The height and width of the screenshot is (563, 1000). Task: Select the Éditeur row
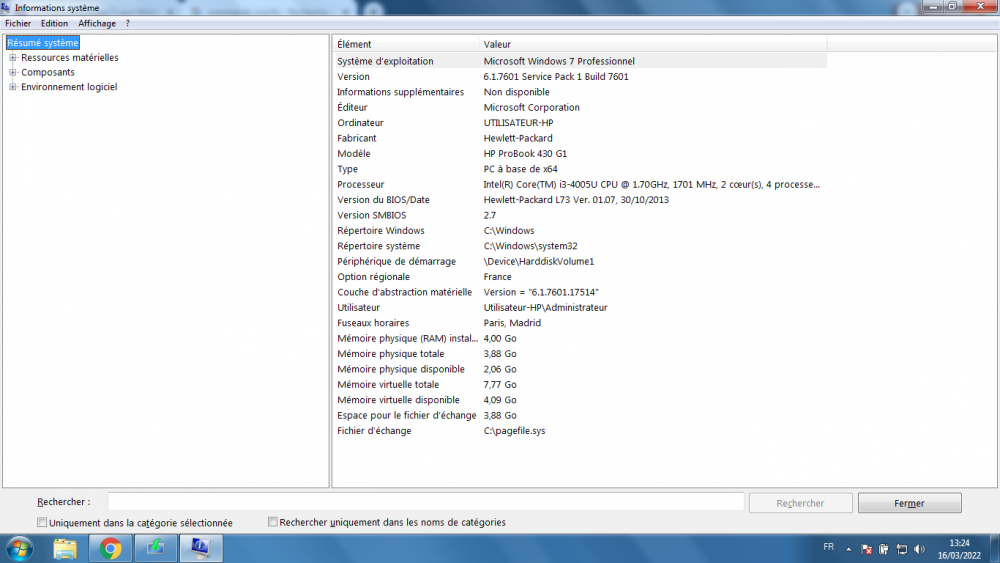pyautogui.click(x=580, y=107)
